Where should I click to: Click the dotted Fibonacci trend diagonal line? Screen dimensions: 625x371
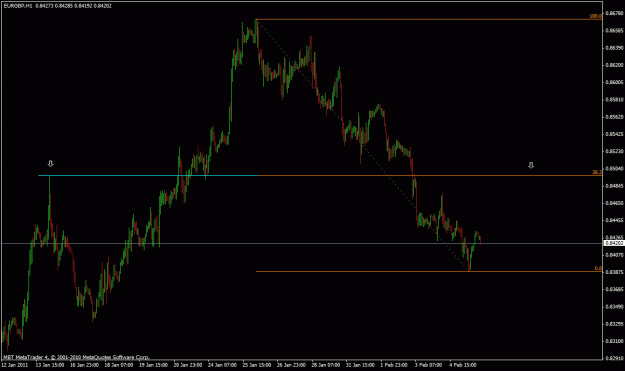[x=363, y=145]
